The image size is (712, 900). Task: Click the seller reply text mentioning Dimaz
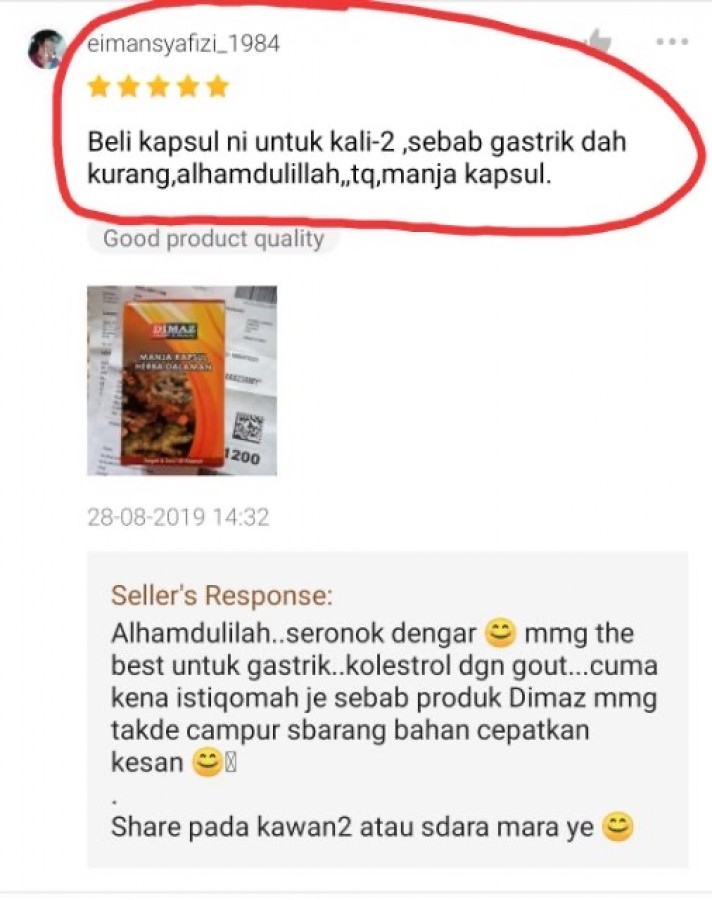pos(384,698)
